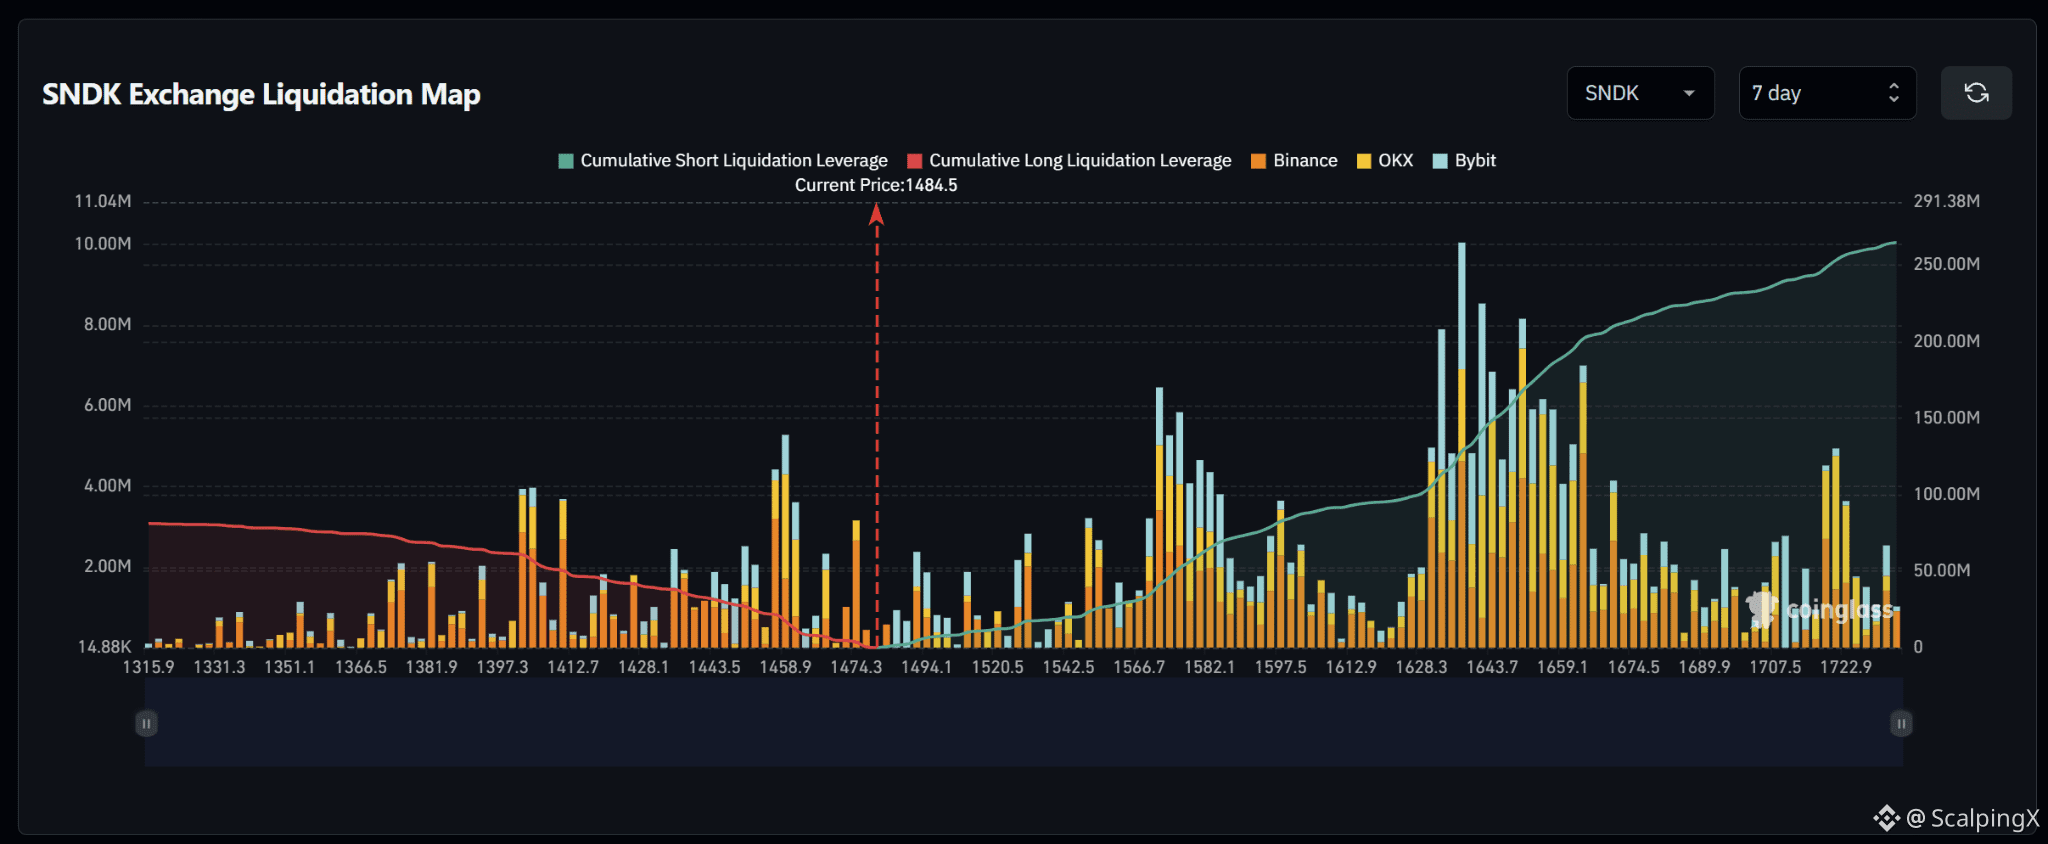Screen dimensions: 2048x844
Task: Click the 1722.9 price axis label
Action: click(x=1846, y=667)
